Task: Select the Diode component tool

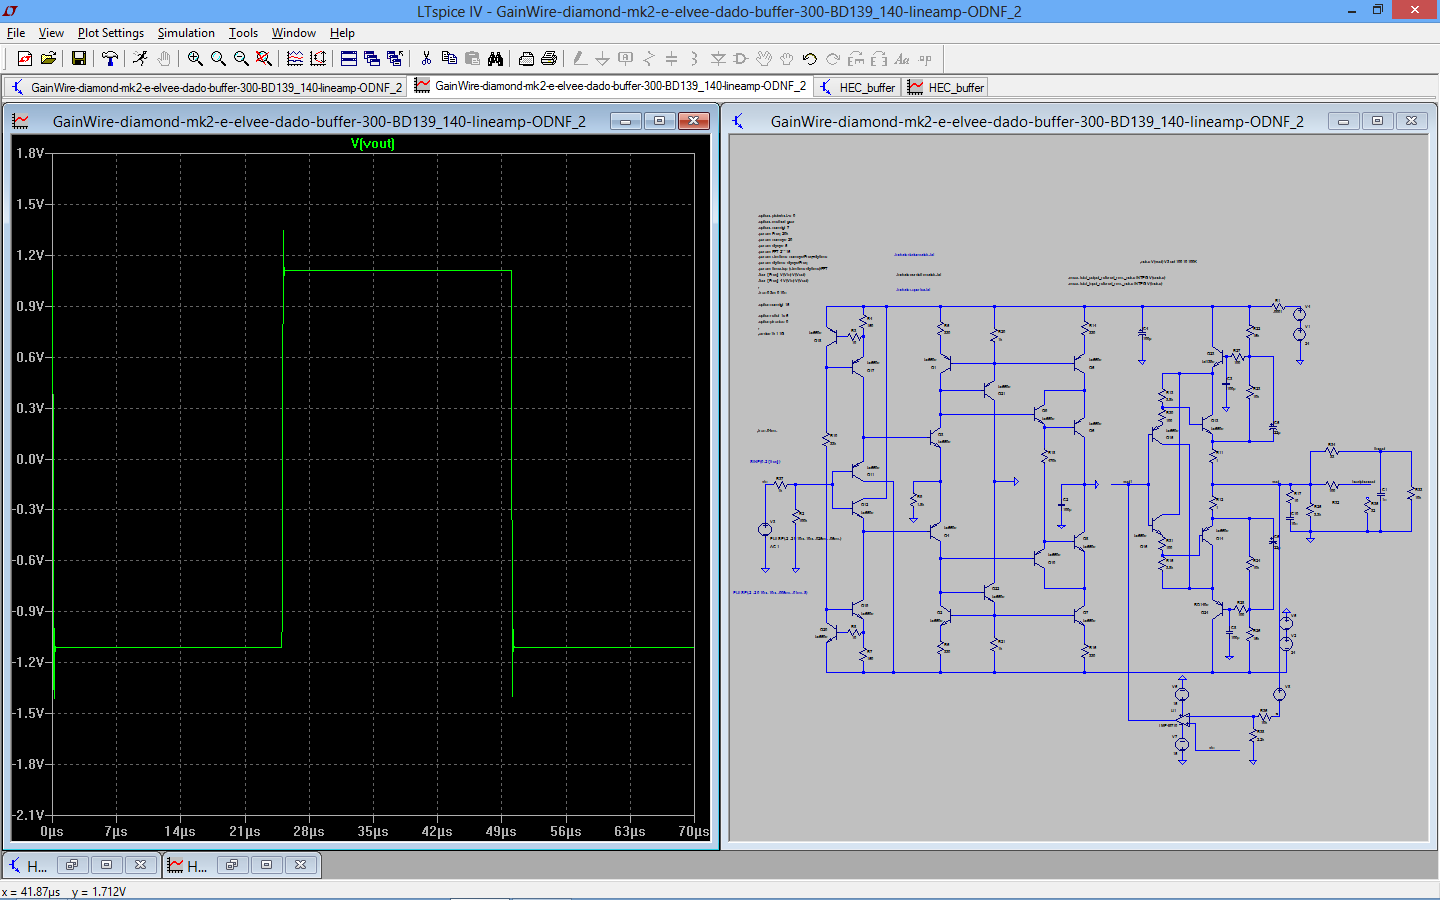Action: coord(717,59)
